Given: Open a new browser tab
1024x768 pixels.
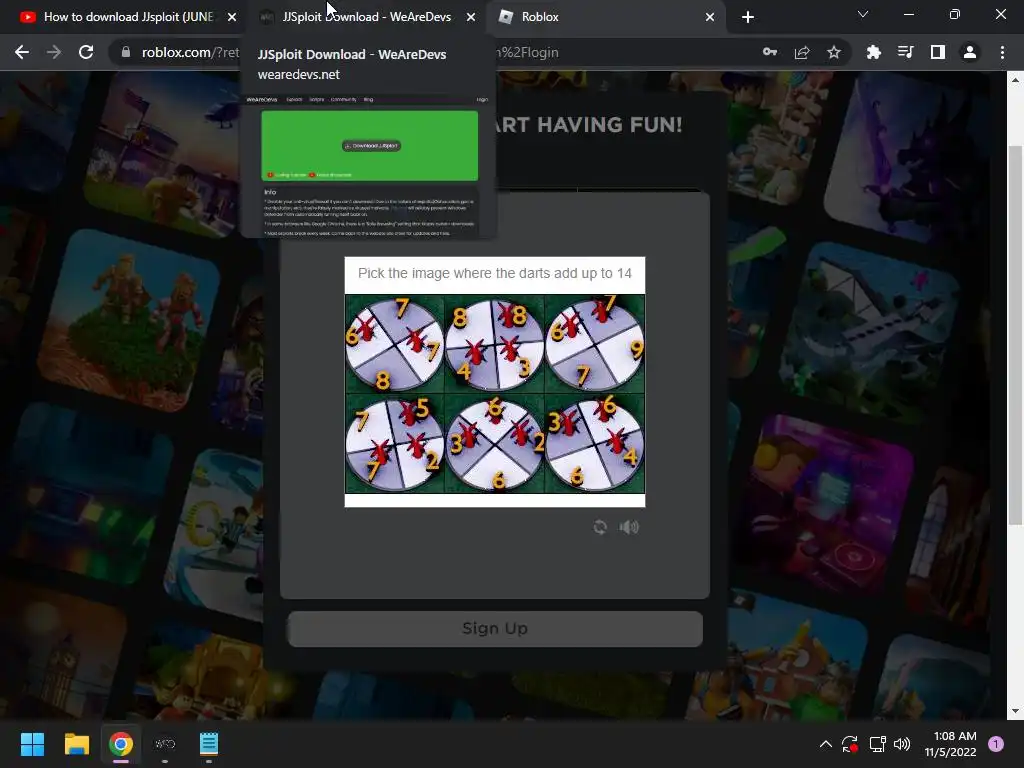Looking at the screenshot, I should [x=748, y=17].
